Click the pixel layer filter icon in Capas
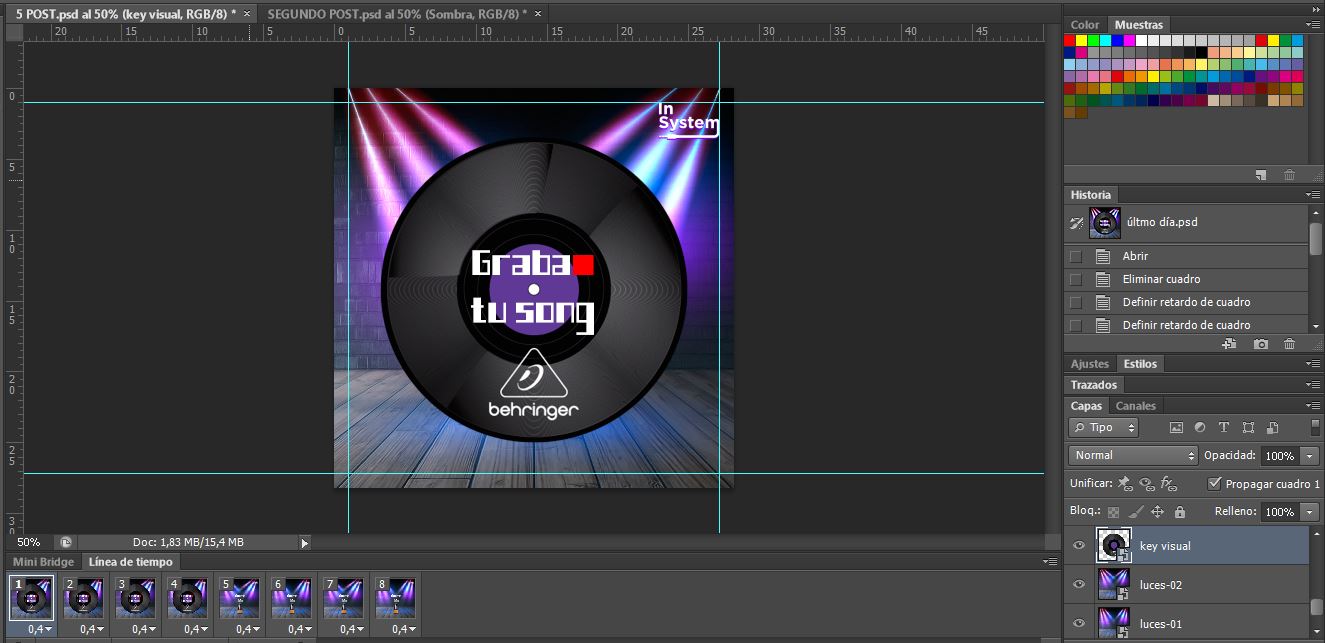 (1176, 427)
